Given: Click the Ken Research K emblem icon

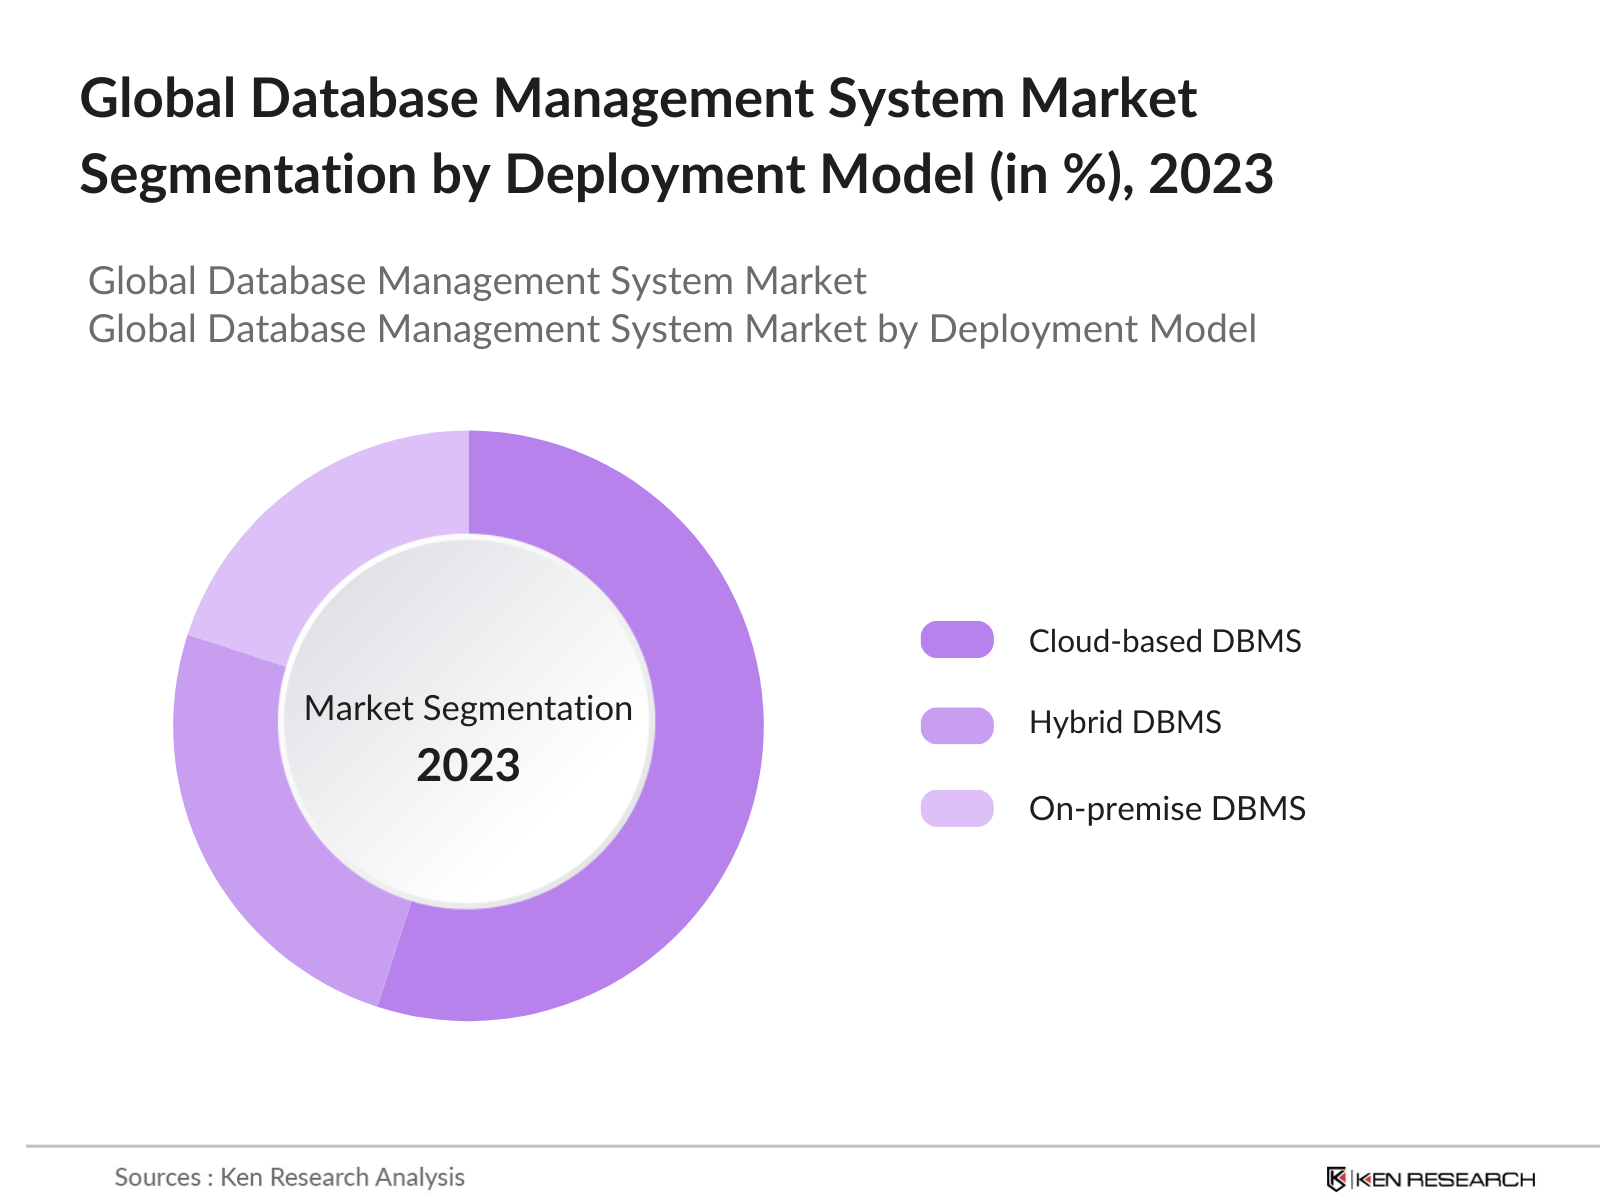Looking at the screenshot, I should 1336,1179.
